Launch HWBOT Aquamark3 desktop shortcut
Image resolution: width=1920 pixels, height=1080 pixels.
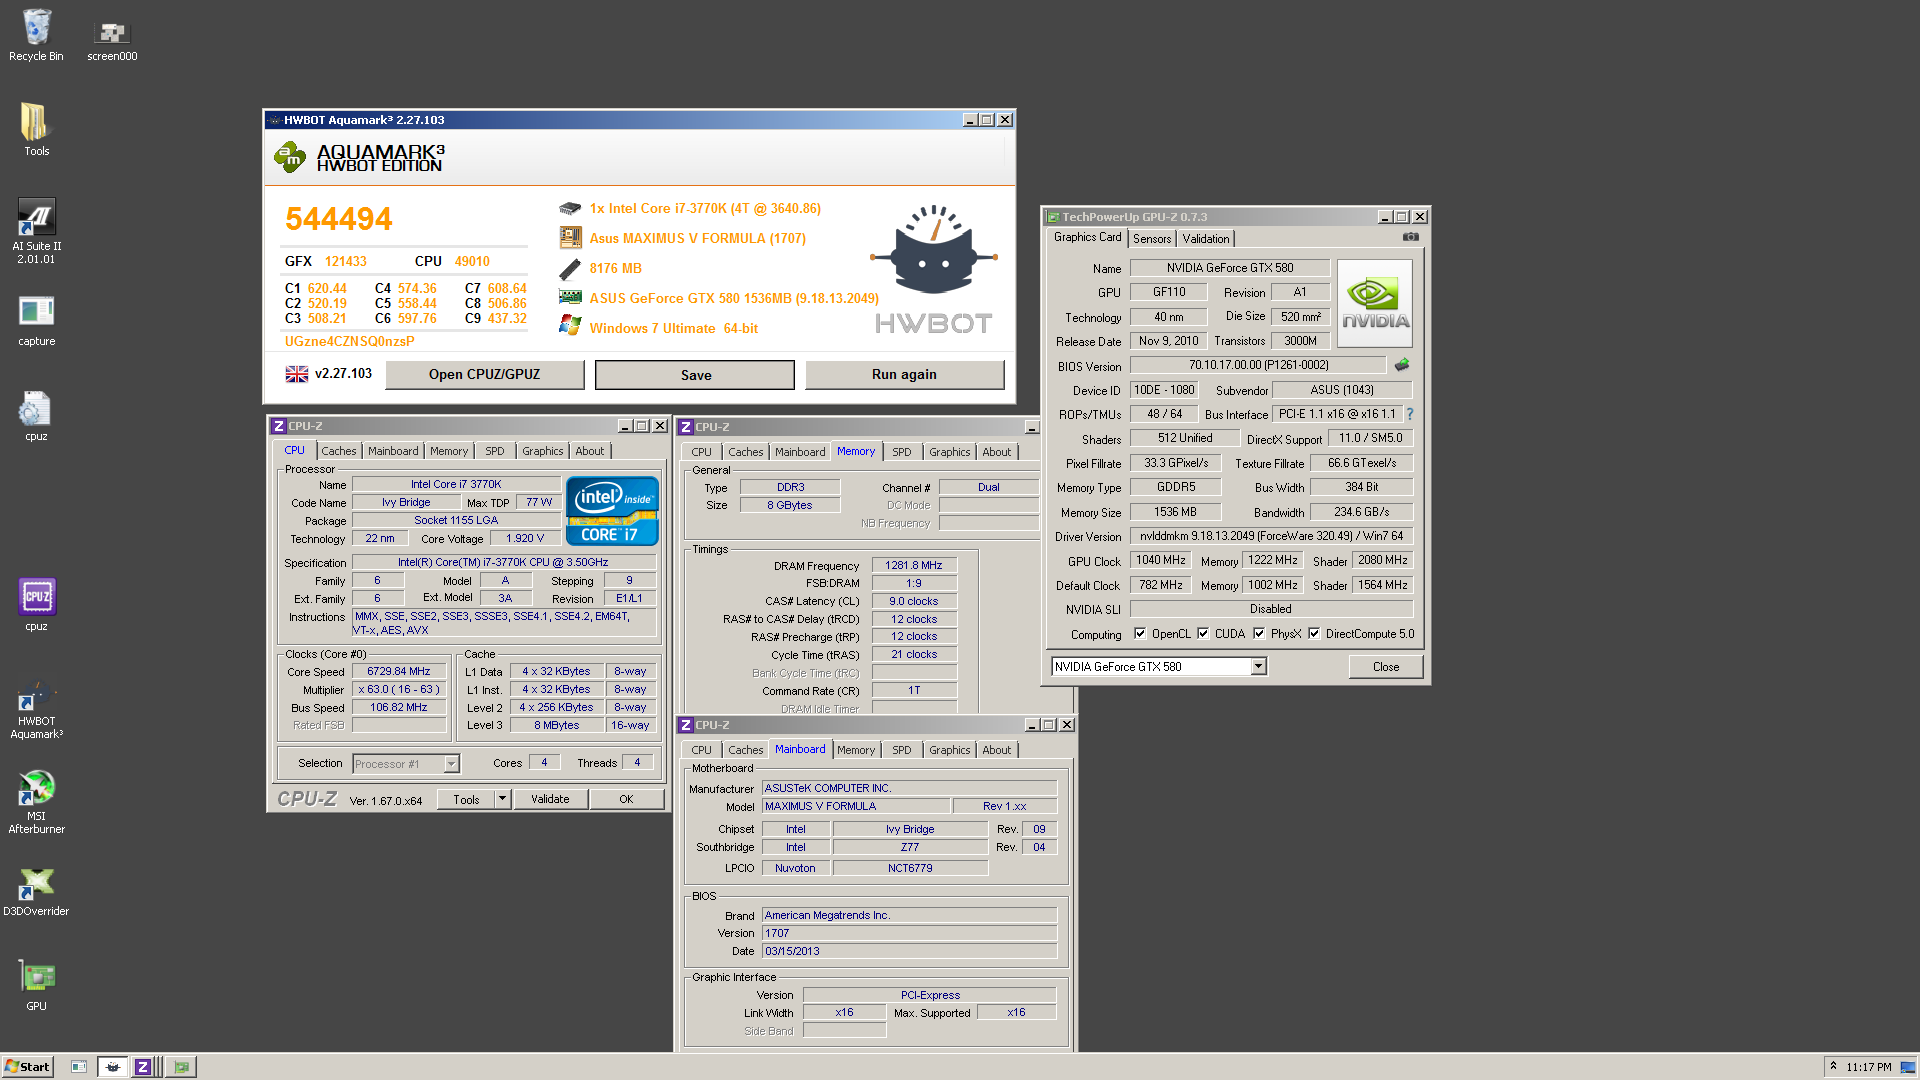(x=36, y=710)
